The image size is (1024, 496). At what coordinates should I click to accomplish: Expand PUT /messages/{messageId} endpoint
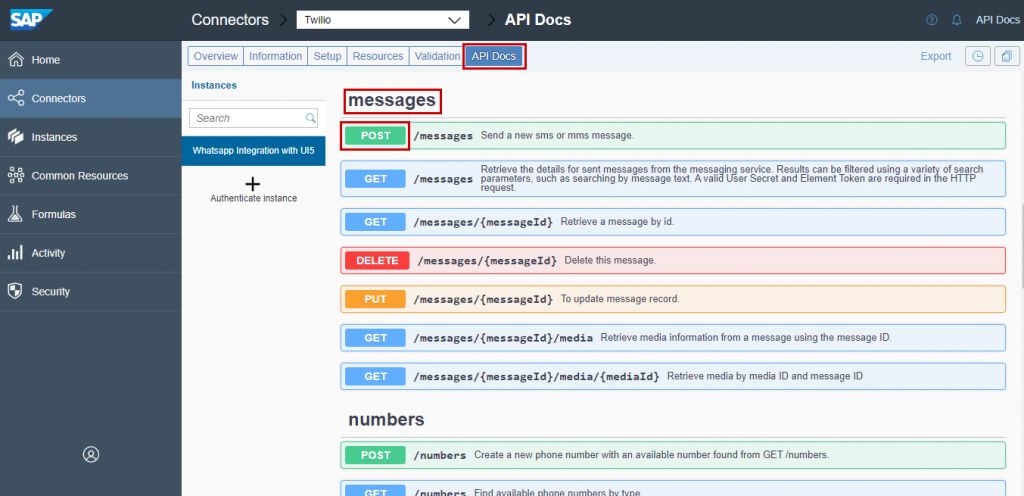coord(673,299)
